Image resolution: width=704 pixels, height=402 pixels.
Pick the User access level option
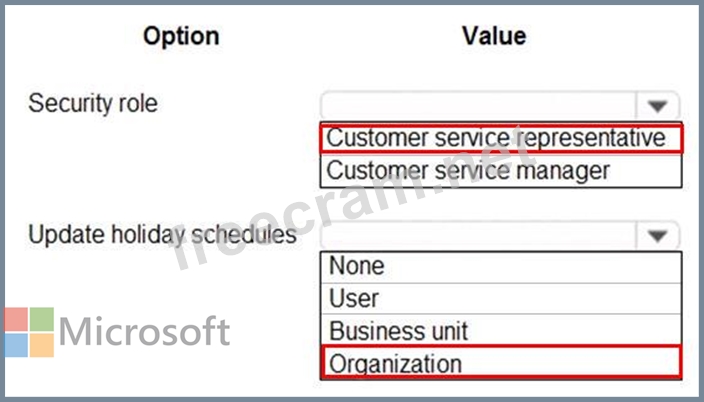coord(354,298)
